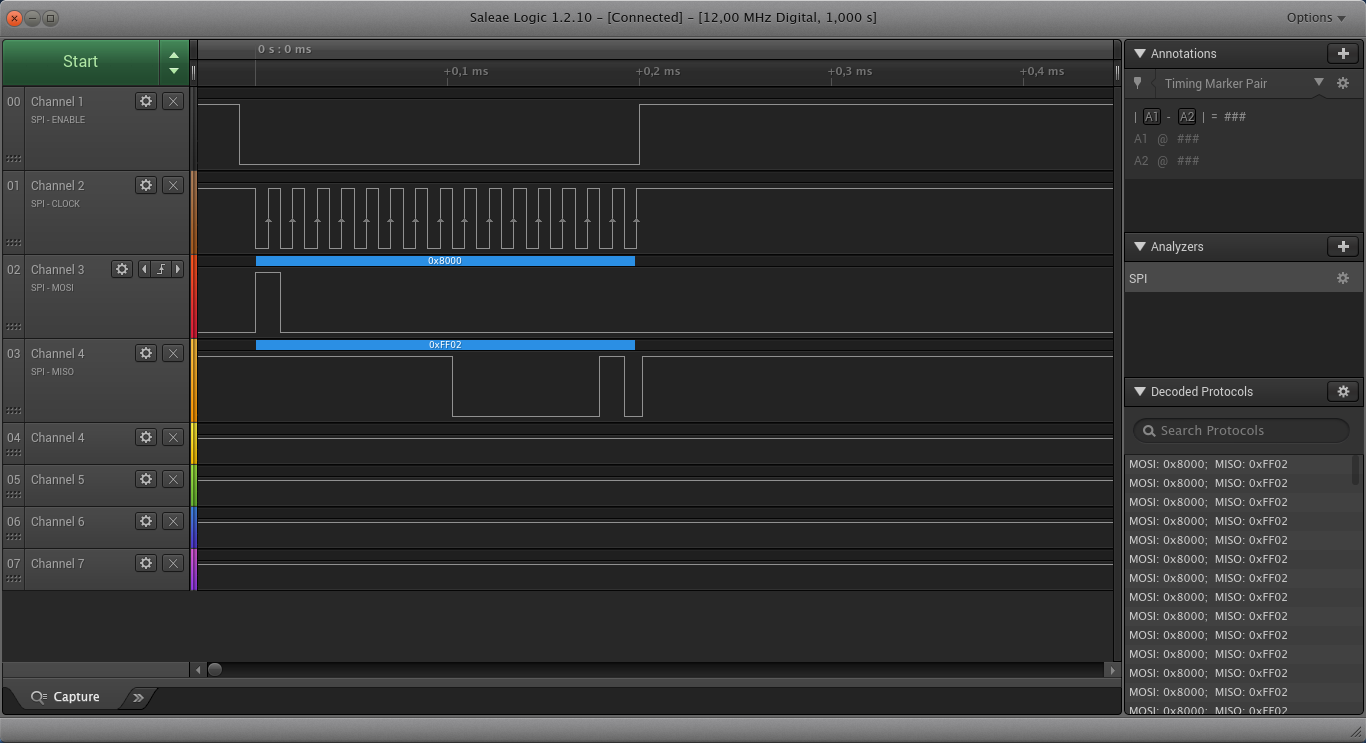Open Timing Marker Pair gear settings
Image resolution: width=1366 pixels, height=743 pixels.
pyautogui.click(x=1343, y=83)
